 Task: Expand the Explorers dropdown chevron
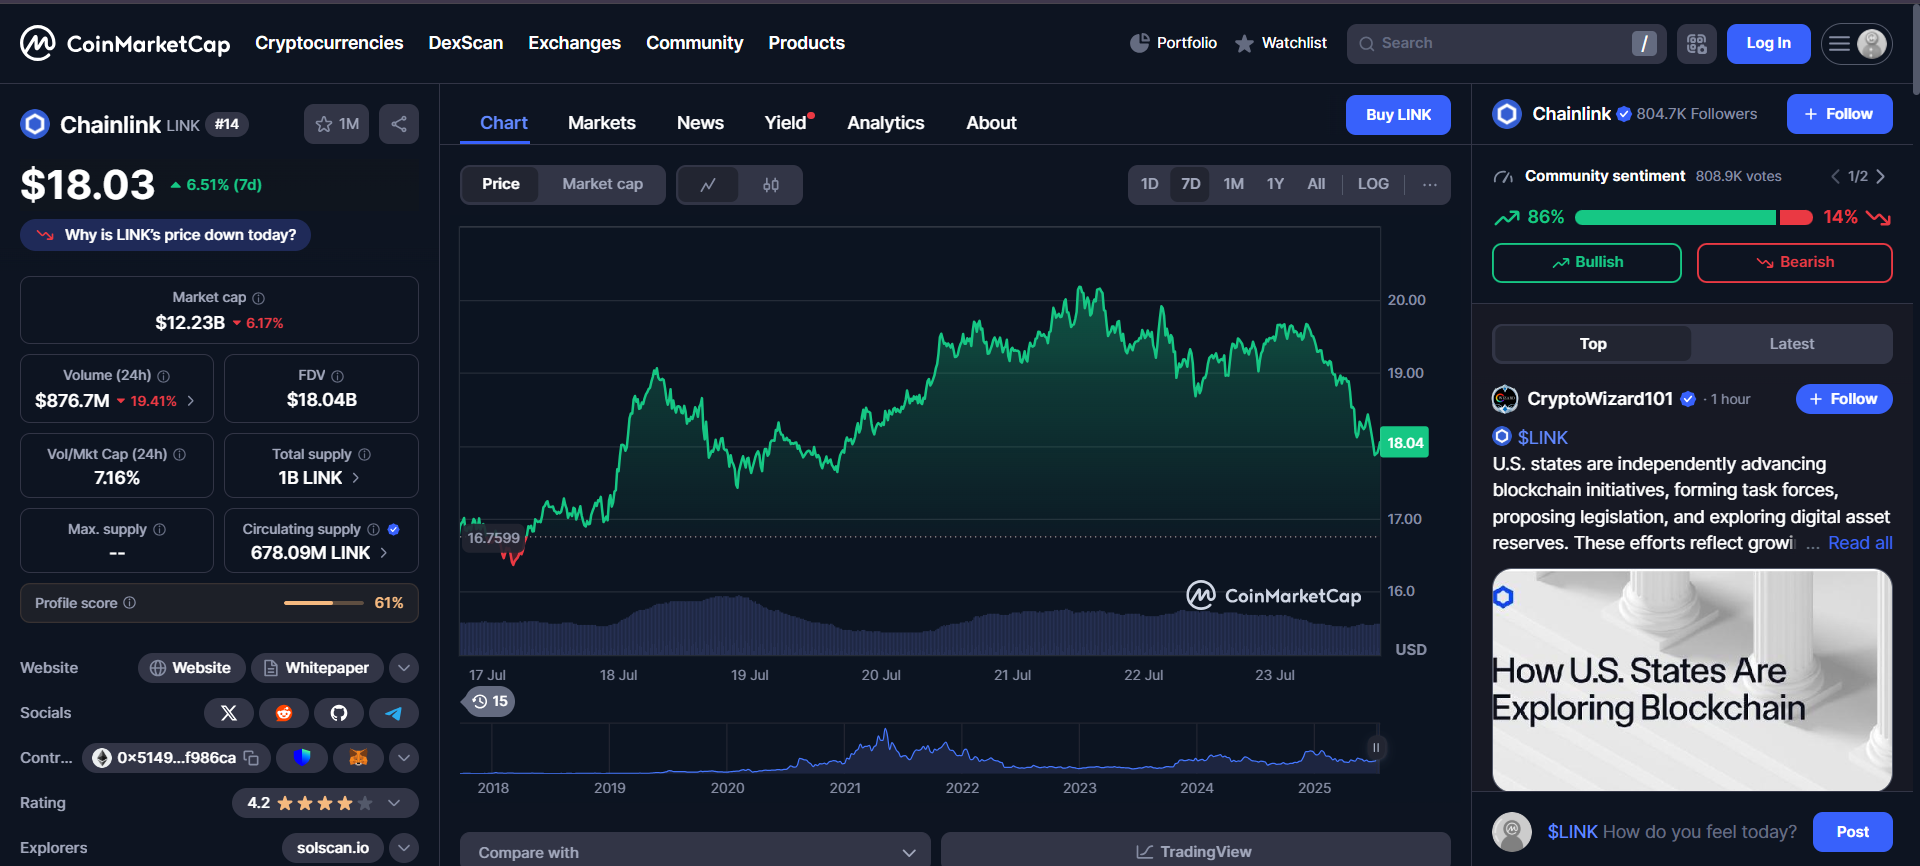click(x=404, y=848)
